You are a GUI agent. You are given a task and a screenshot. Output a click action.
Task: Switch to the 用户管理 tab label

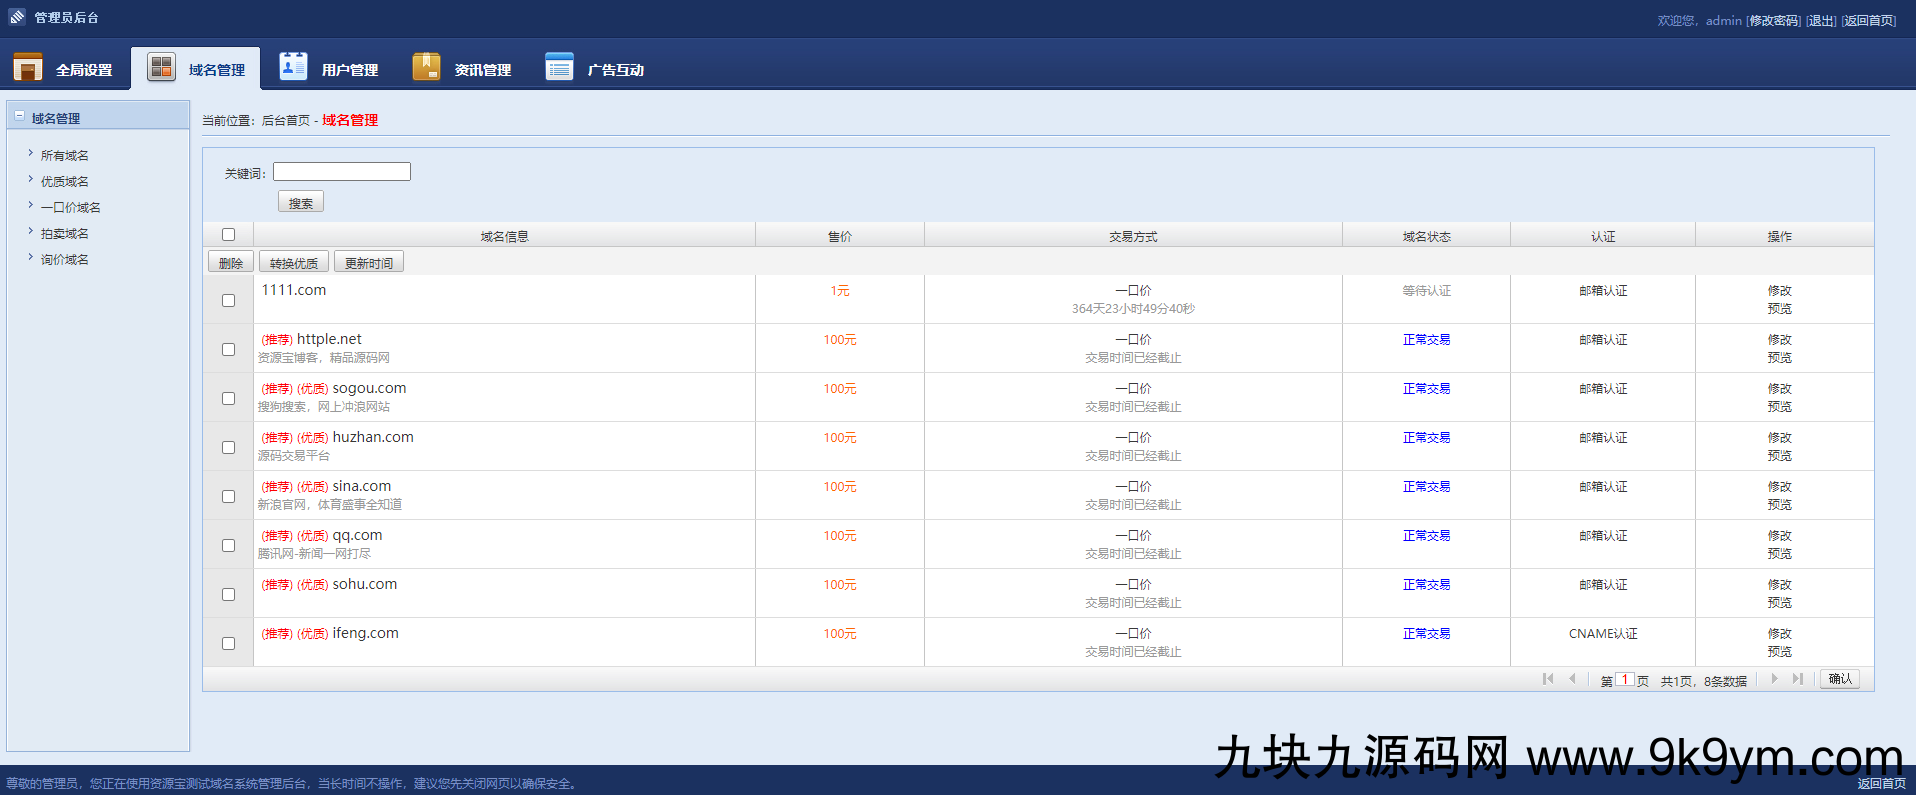coord(349,70)
